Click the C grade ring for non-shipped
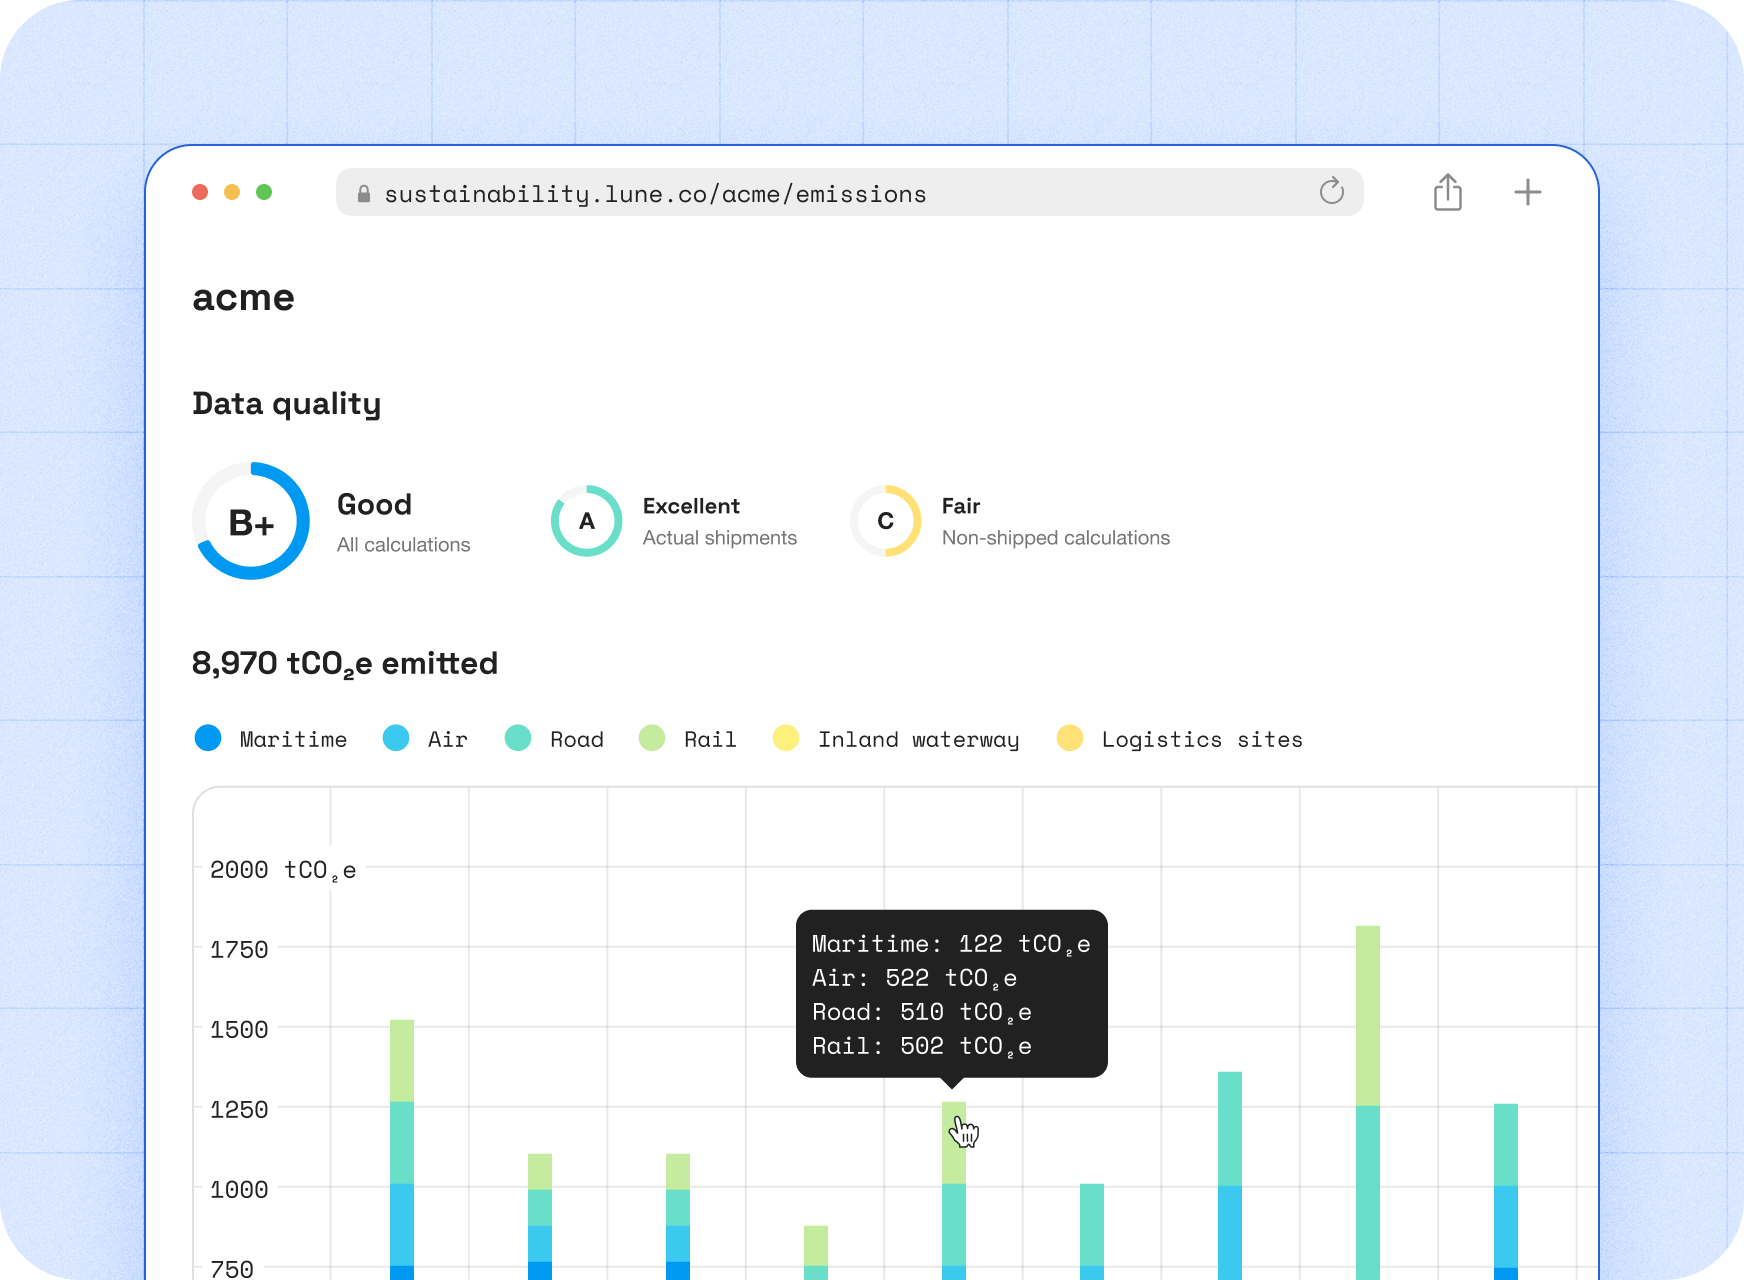 coord(886,521)
